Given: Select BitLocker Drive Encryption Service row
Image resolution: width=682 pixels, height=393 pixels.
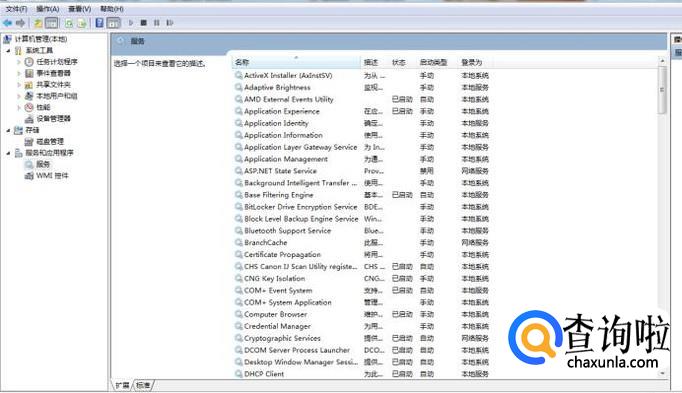Looking at the screenshot, I should (x=362, y=207).
